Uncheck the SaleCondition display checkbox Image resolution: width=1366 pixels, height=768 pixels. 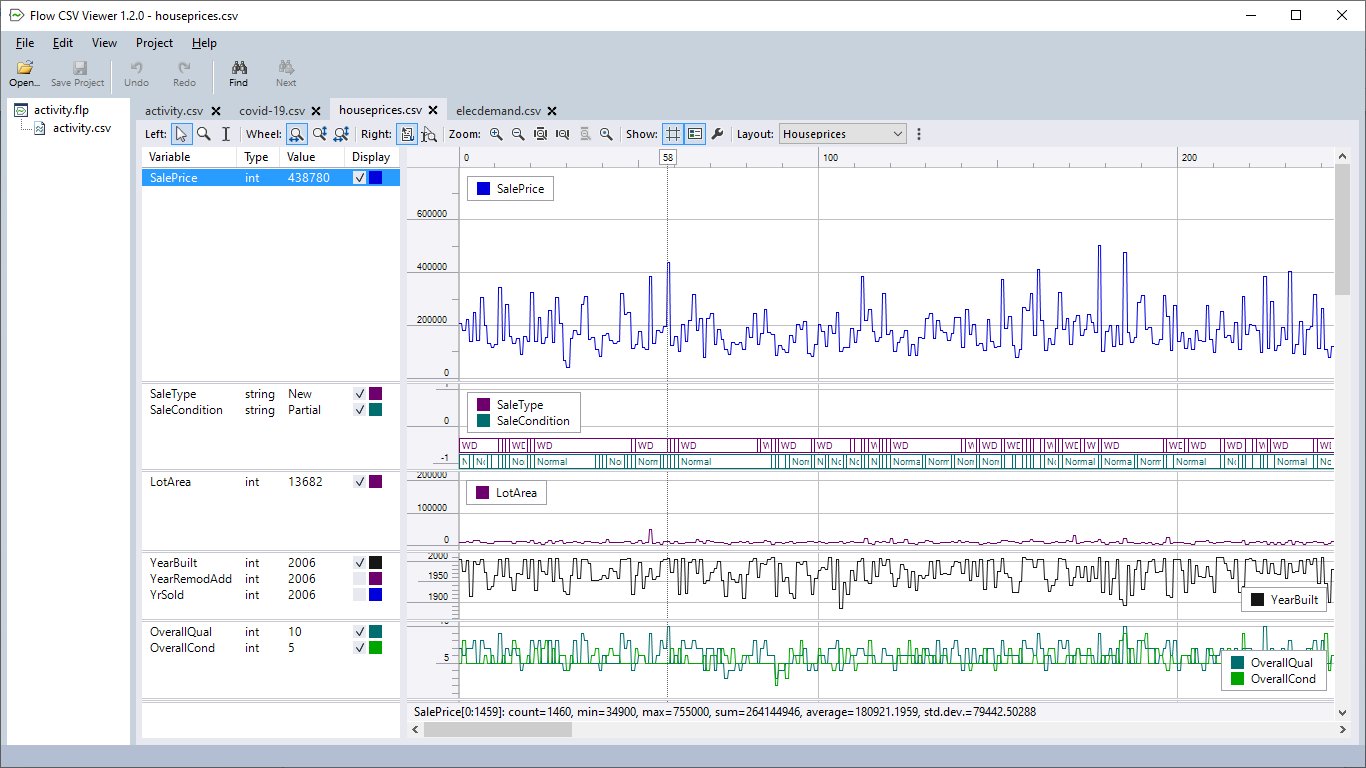360,410
